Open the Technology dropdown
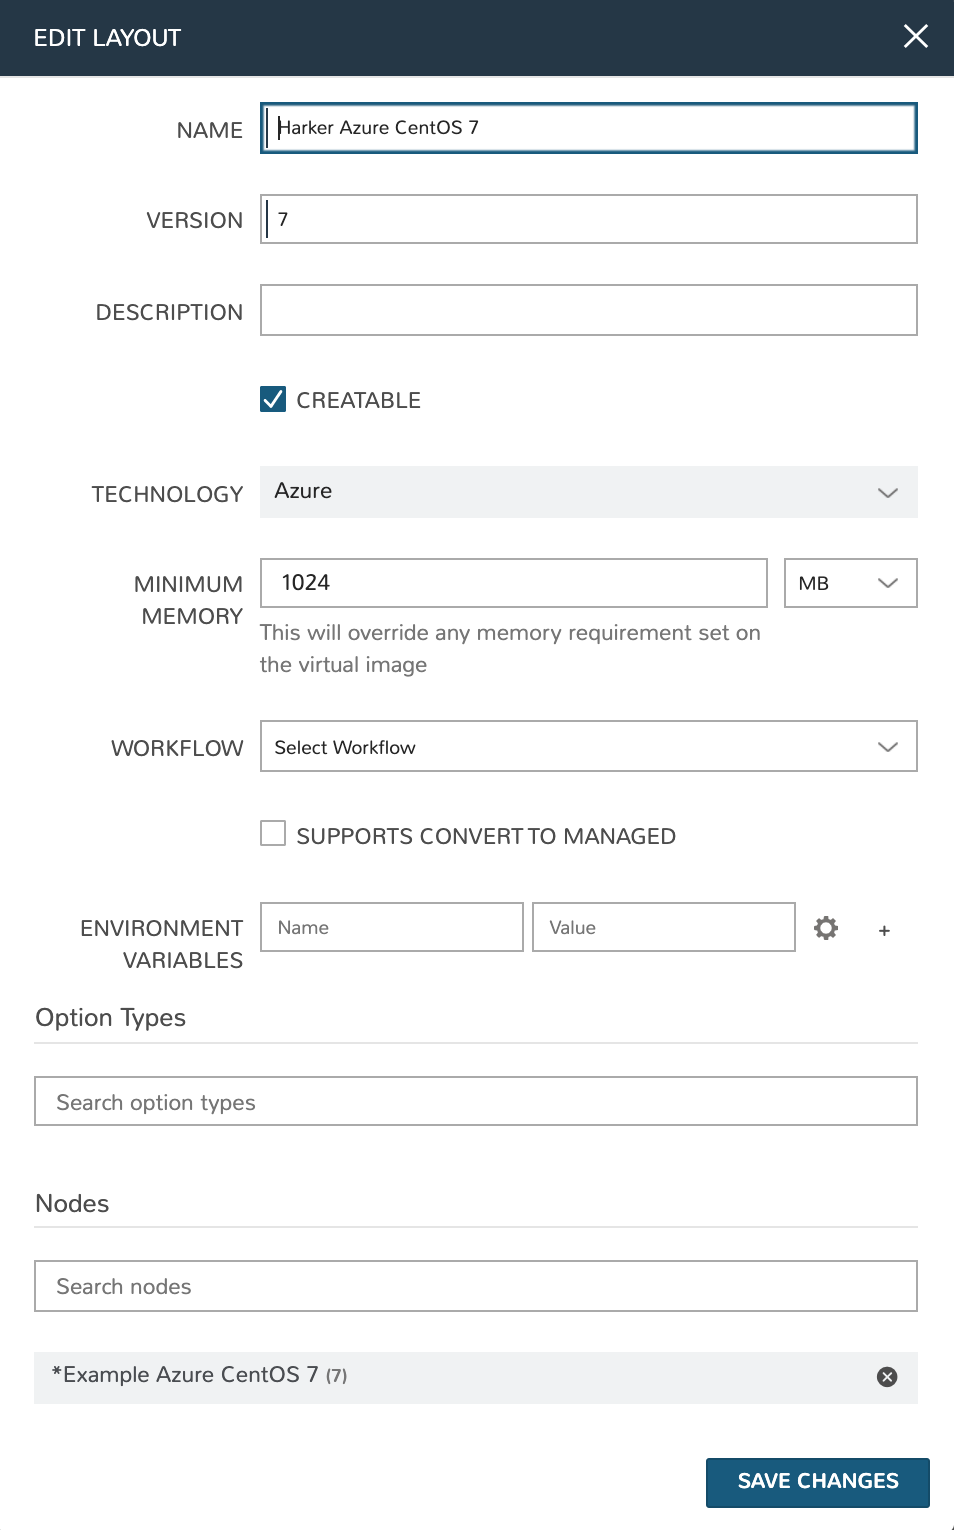This screenshot has width=954, height=1530. click(588, 492)
